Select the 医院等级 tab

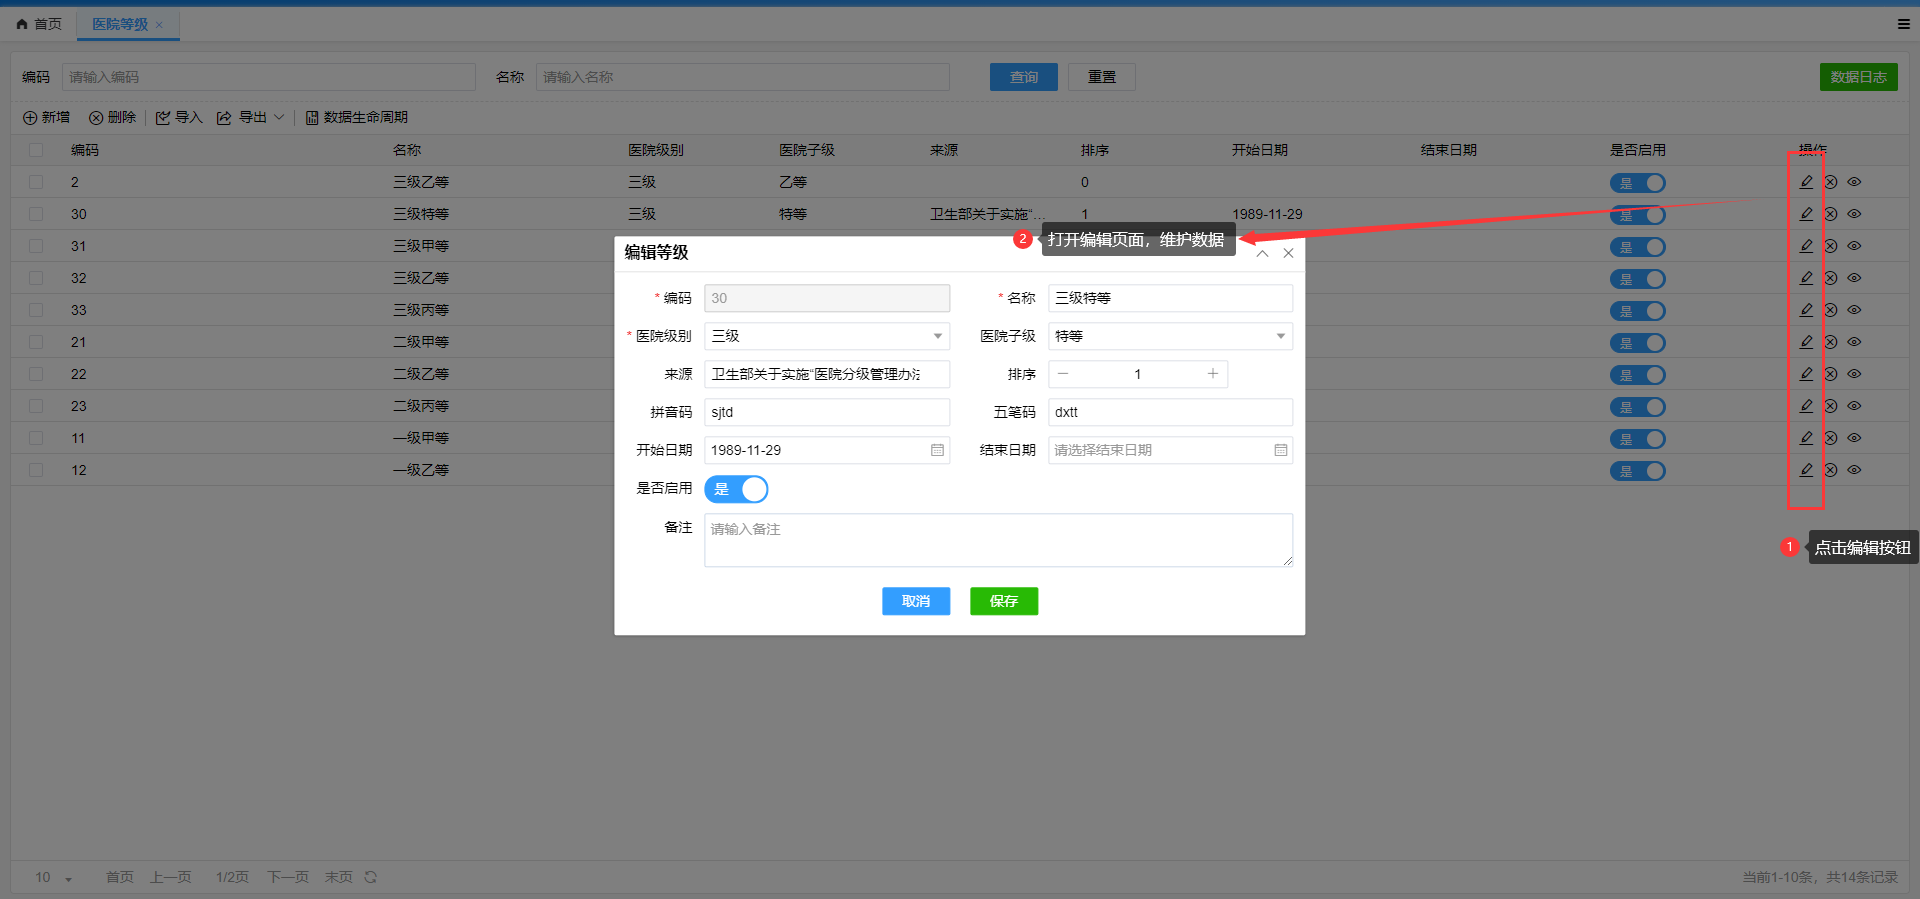click(120, 24)
